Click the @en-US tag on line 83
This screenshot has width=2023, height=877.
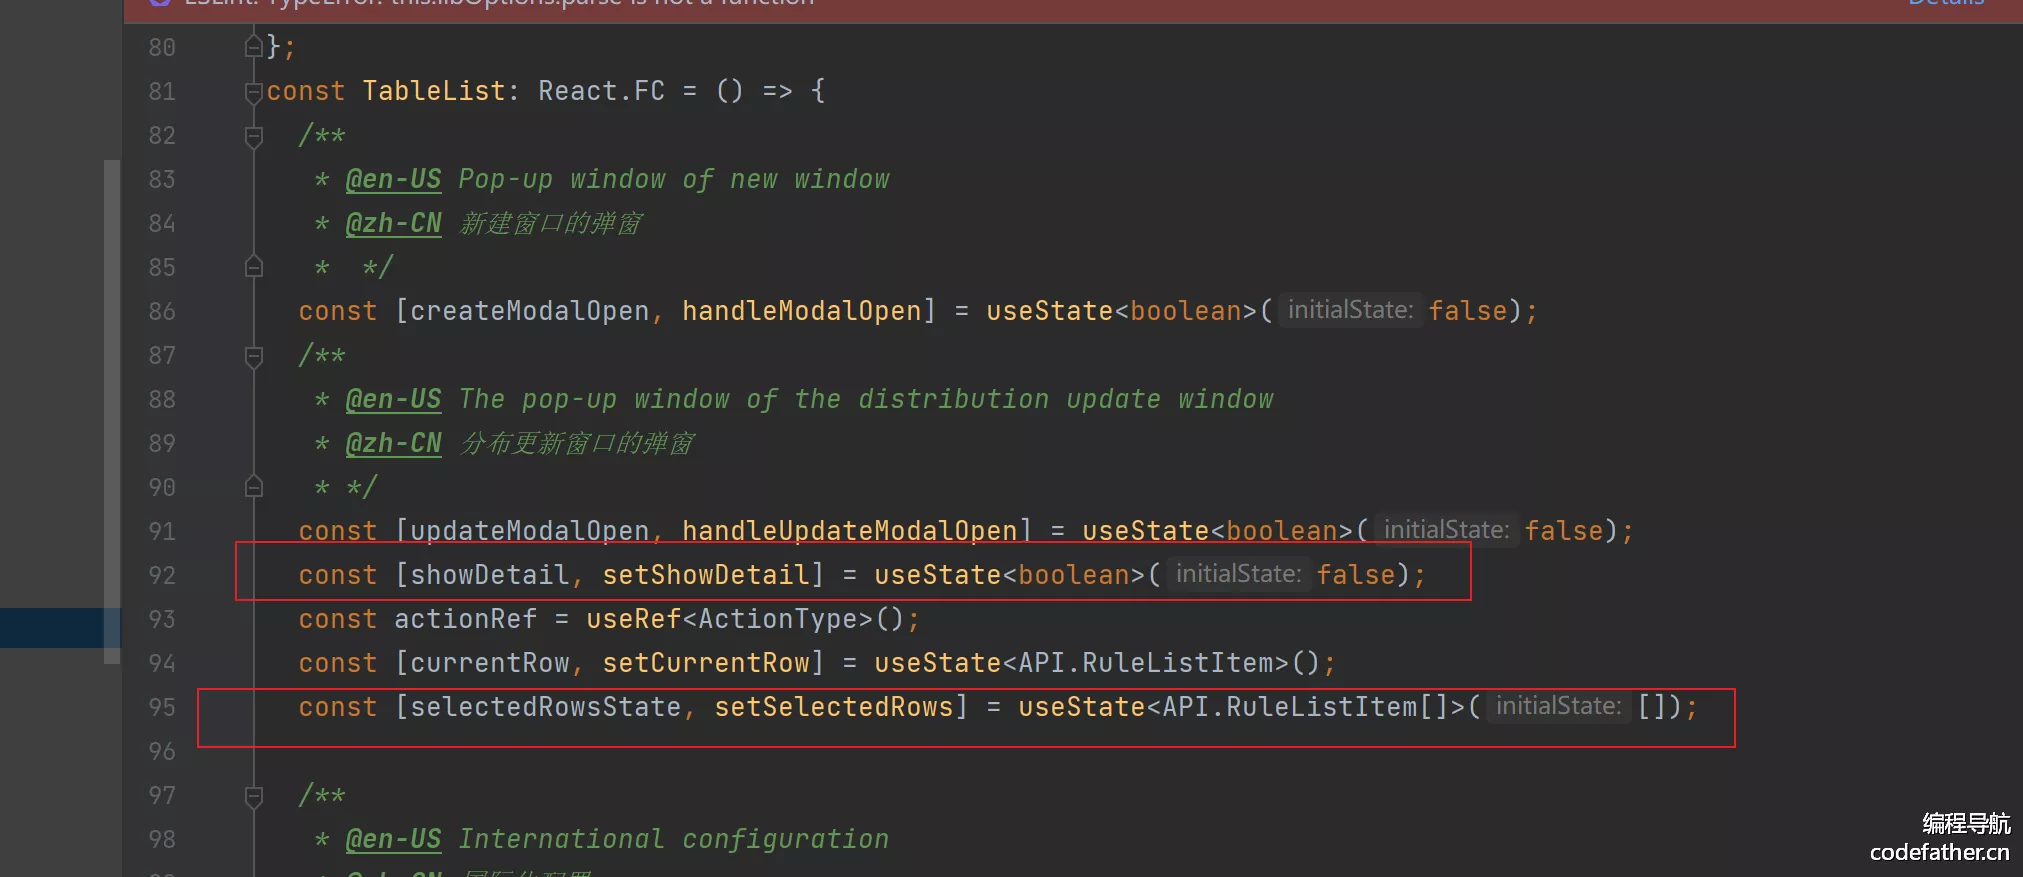point(393,179)
